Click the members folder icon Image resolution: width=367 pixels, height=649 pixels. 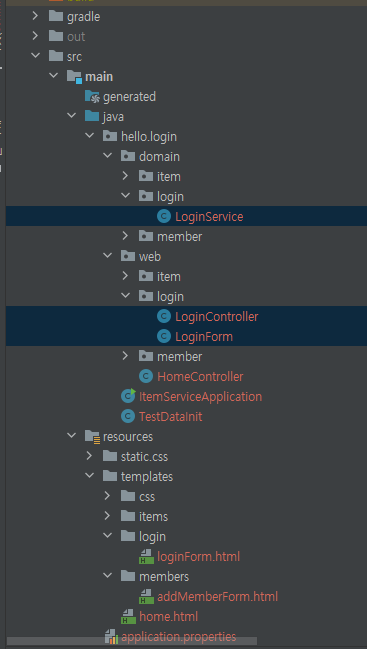128,576
